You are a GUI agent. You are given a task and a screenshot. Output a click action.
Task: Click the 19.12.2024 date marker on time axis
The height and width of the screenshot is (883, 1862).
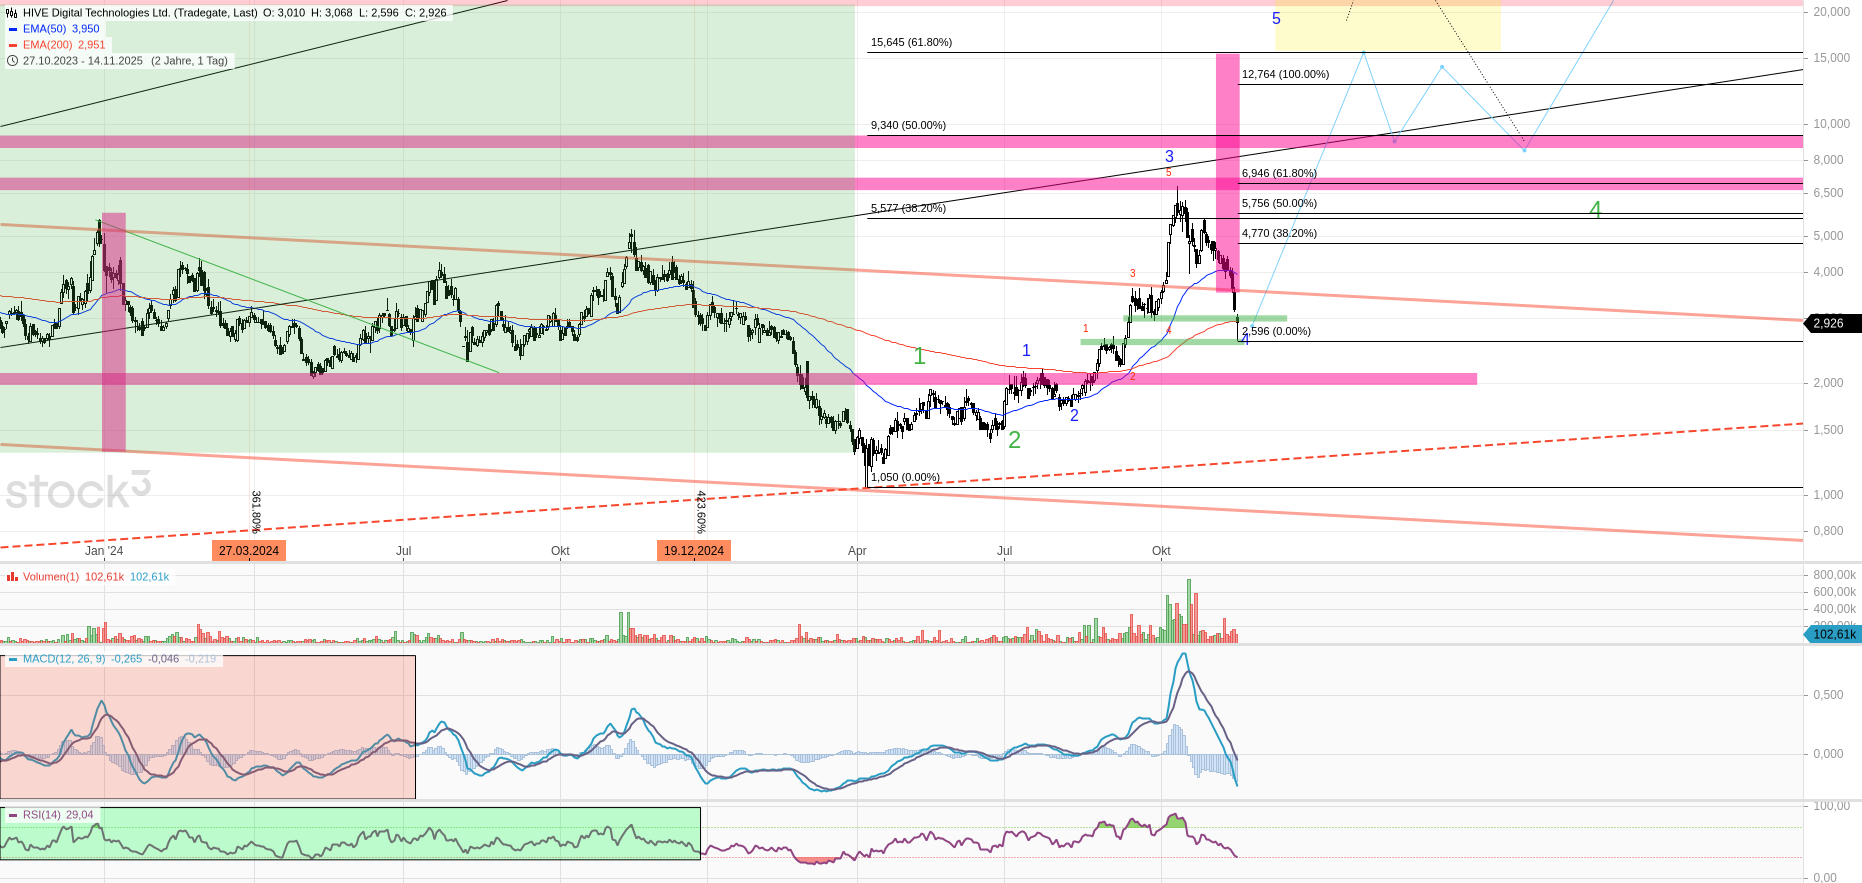[694, 551]
